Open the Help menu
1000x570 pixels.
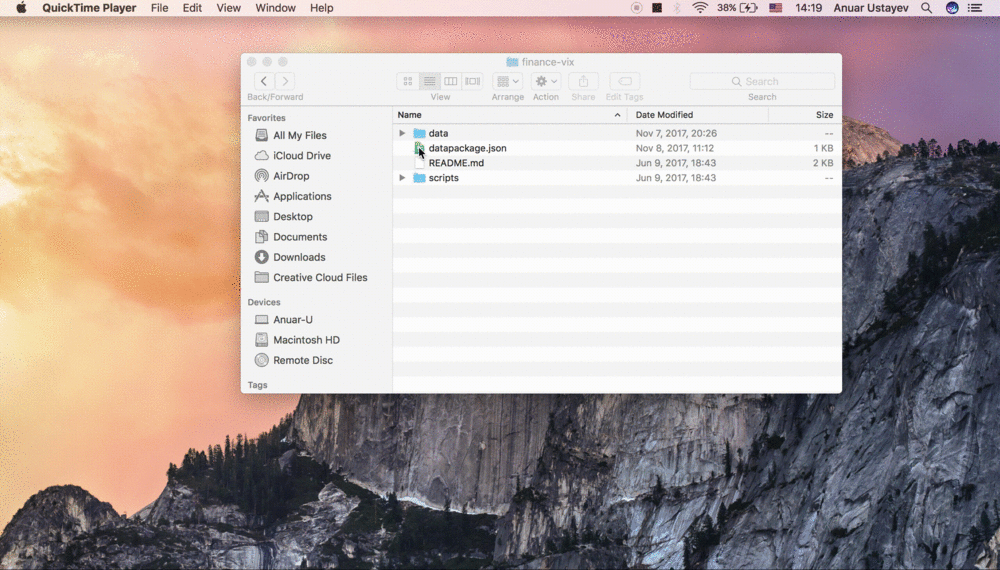(x=321, y=8)
